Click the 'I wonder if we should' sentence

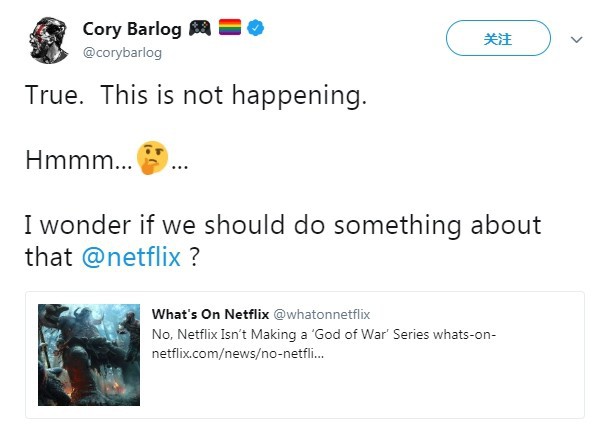pos(283,225)
